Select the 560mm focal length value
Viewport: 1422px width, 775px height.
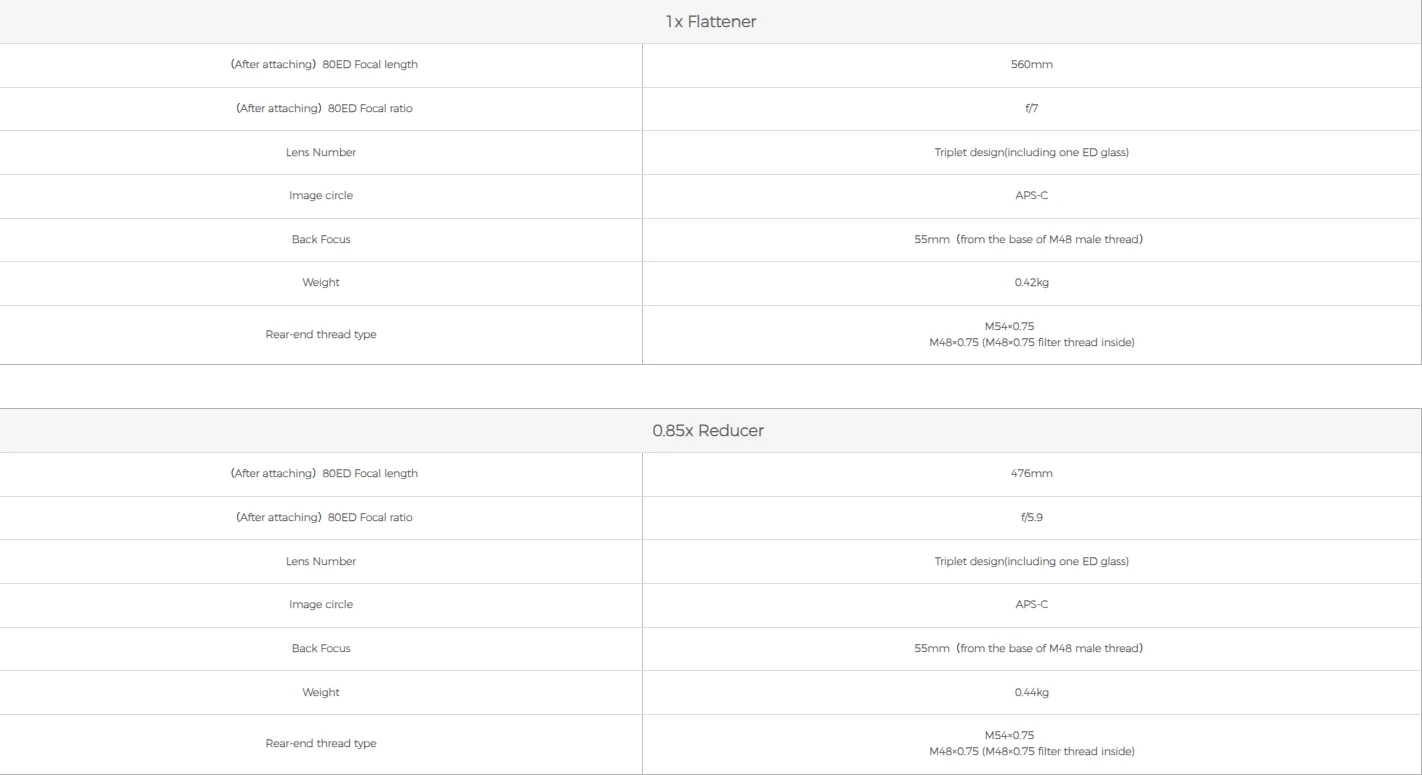(1031, 65)
